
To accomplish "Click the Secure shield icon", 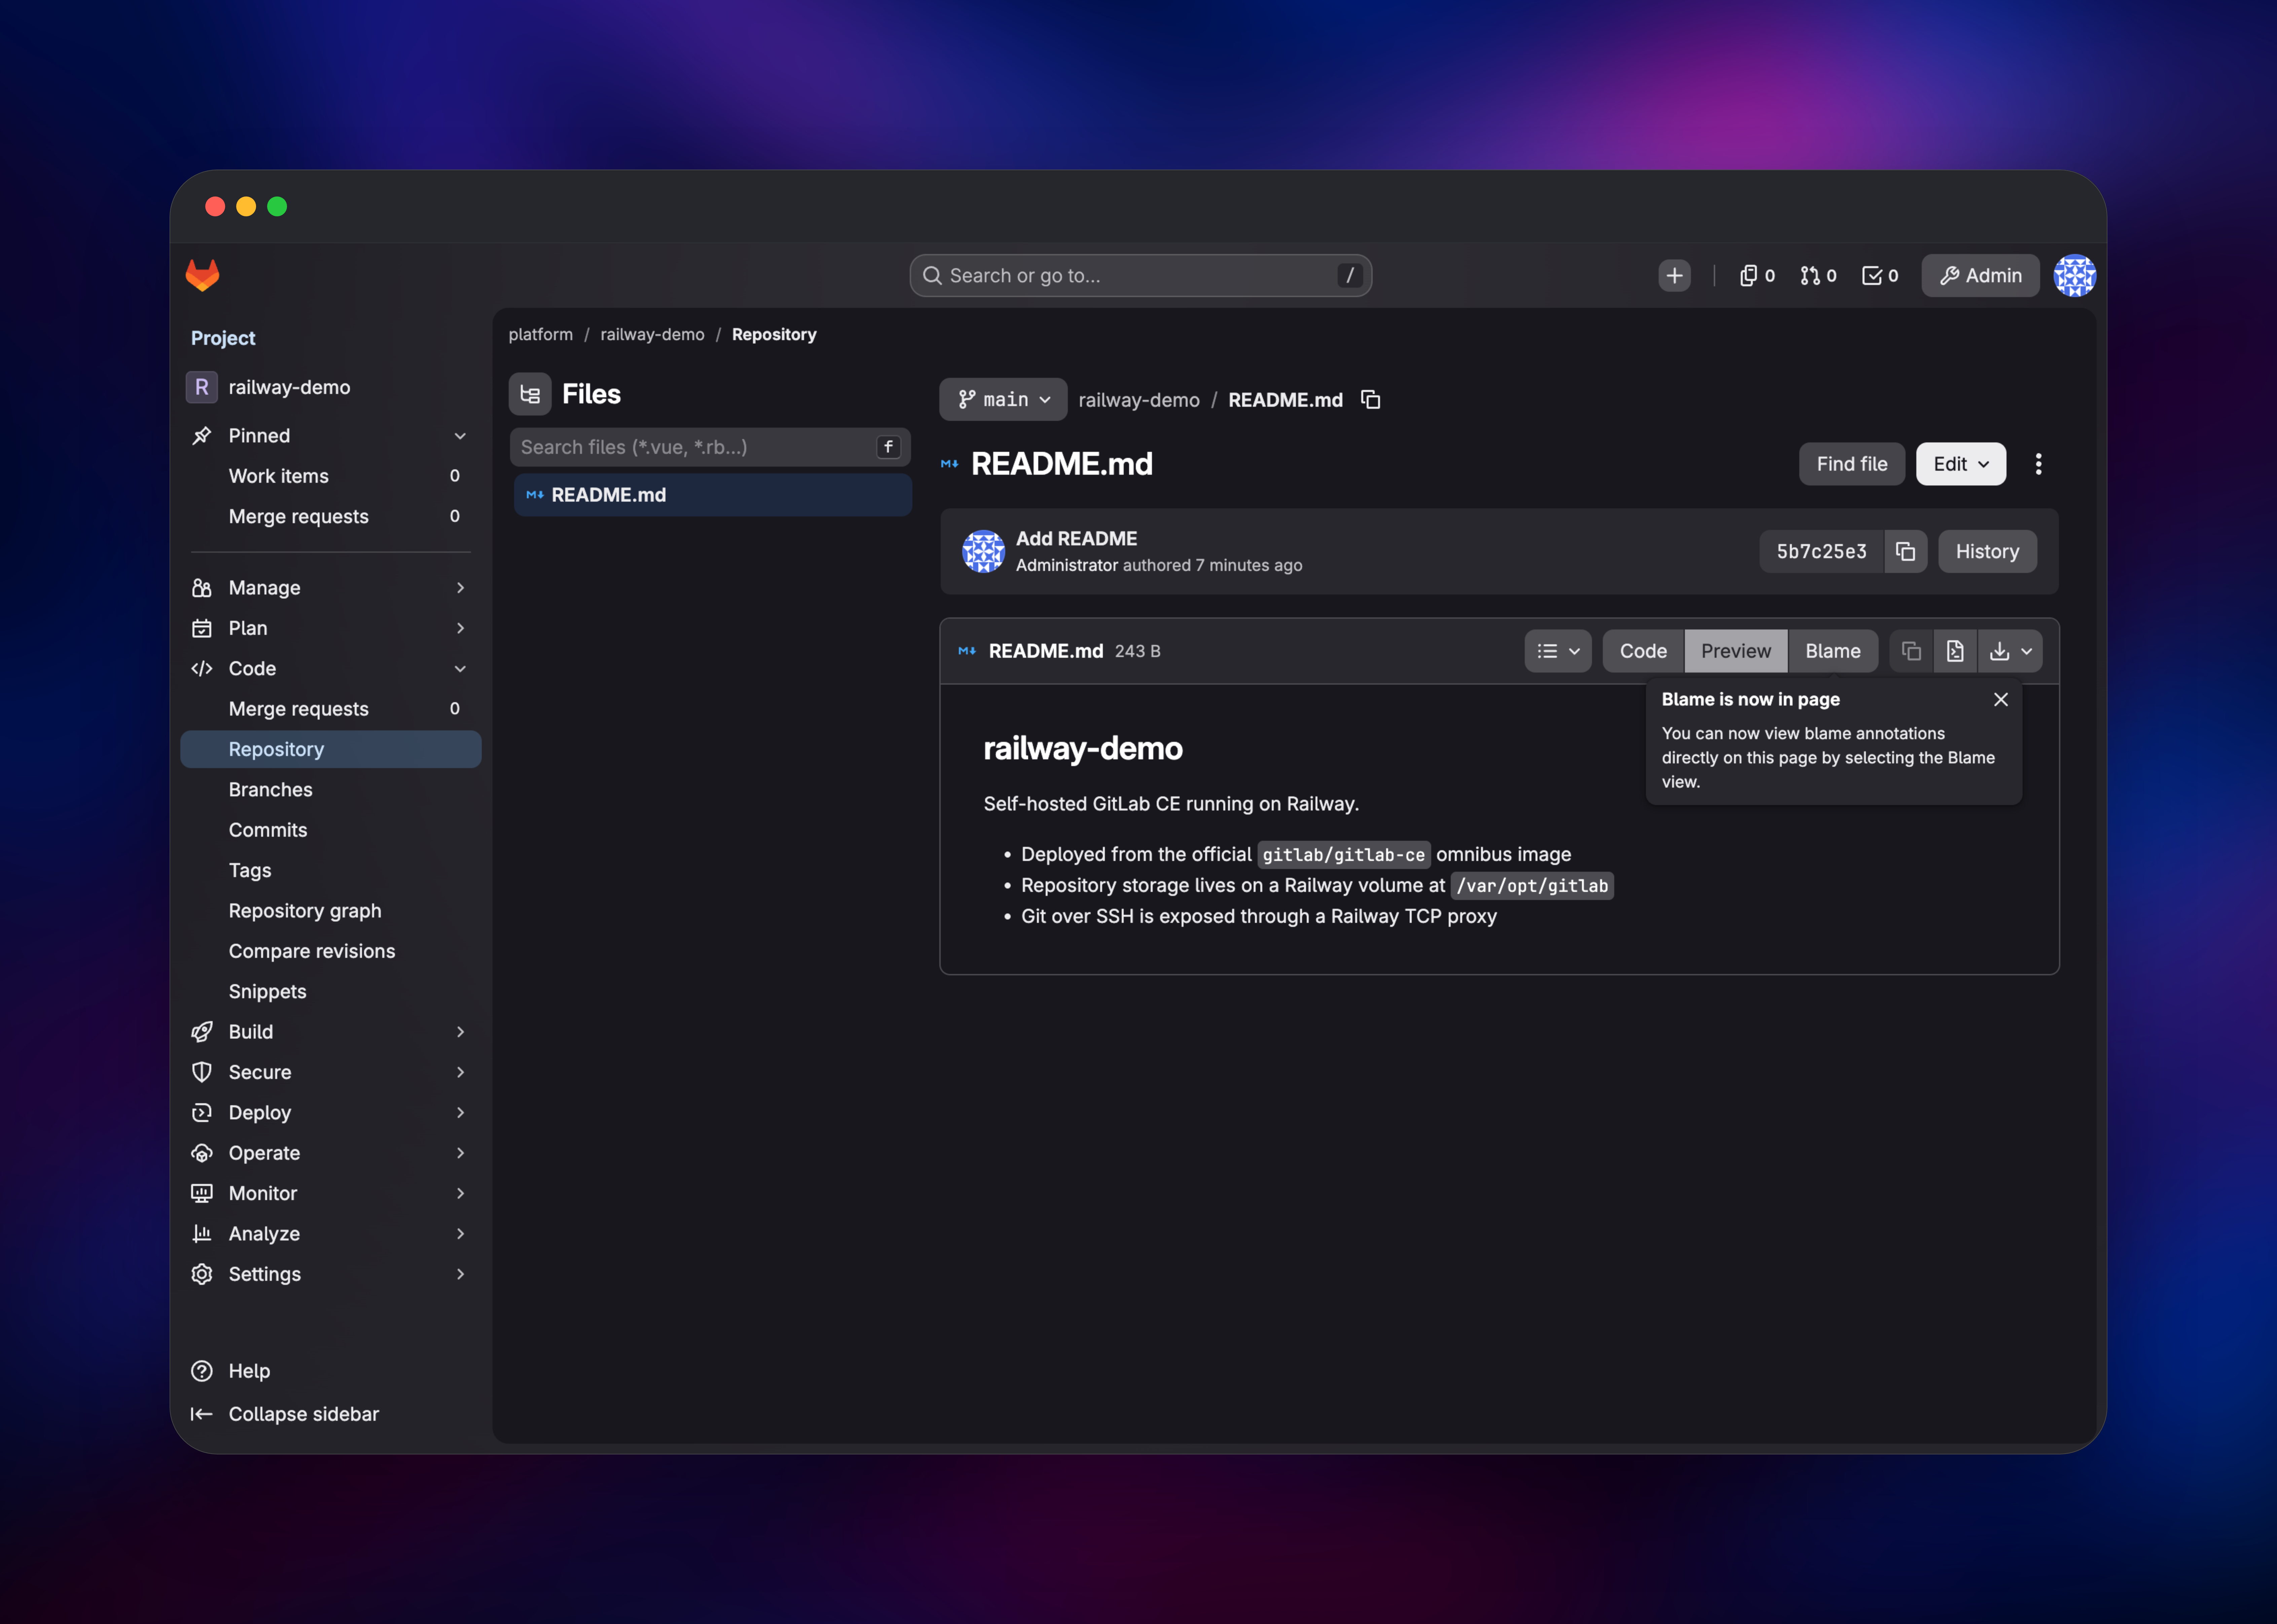I will point(202,1072).
